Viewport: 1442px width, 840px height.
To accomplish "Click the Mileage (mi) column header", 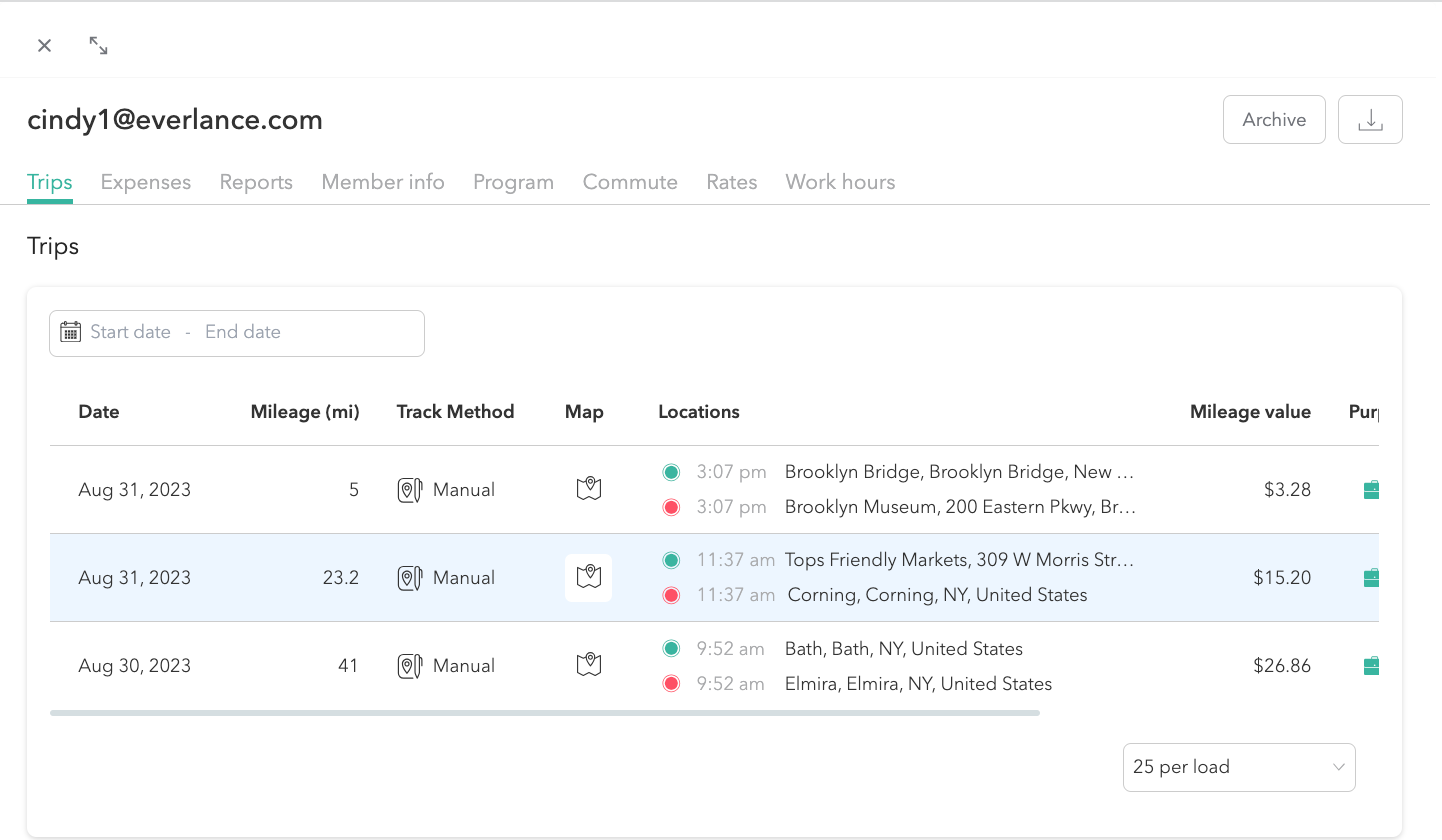I will pyautogui.click(x=305, y=412).
